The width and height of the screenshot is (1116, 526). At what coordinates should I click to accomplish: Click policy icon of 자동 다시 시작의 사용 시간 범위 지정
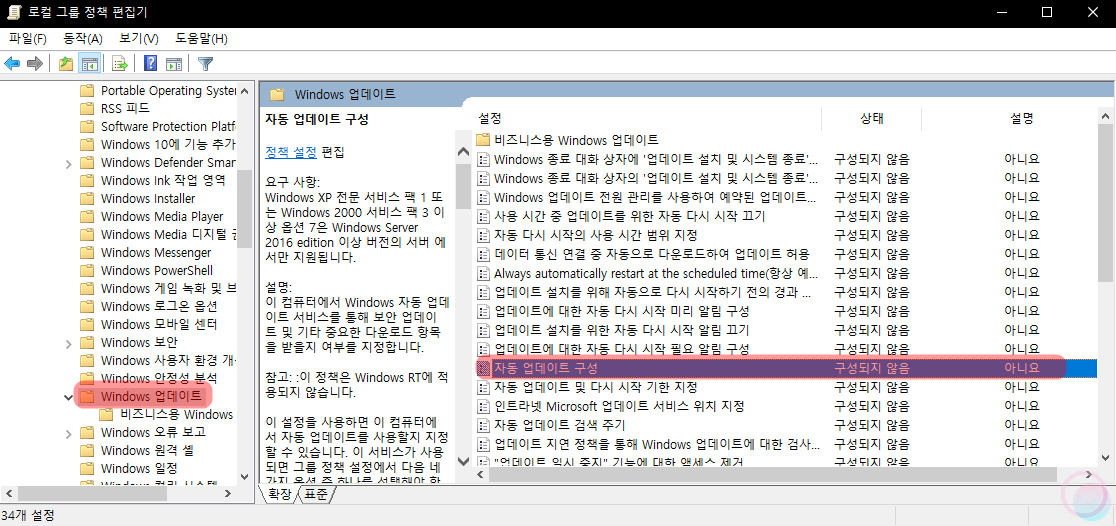click(484, 235)
